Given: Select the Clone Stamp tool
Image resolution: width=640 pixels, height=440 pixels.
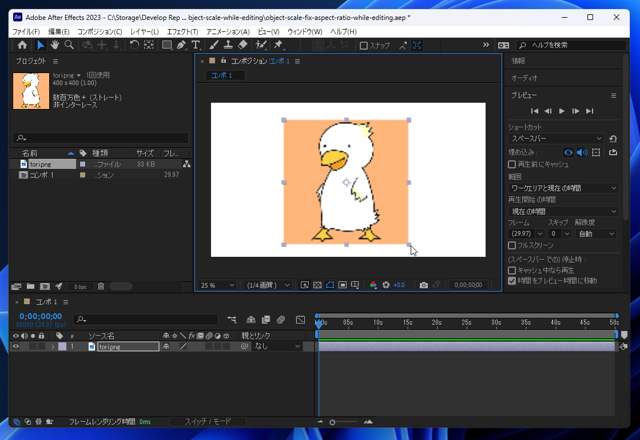Looking at the screenshot, I should click(228, 45).
